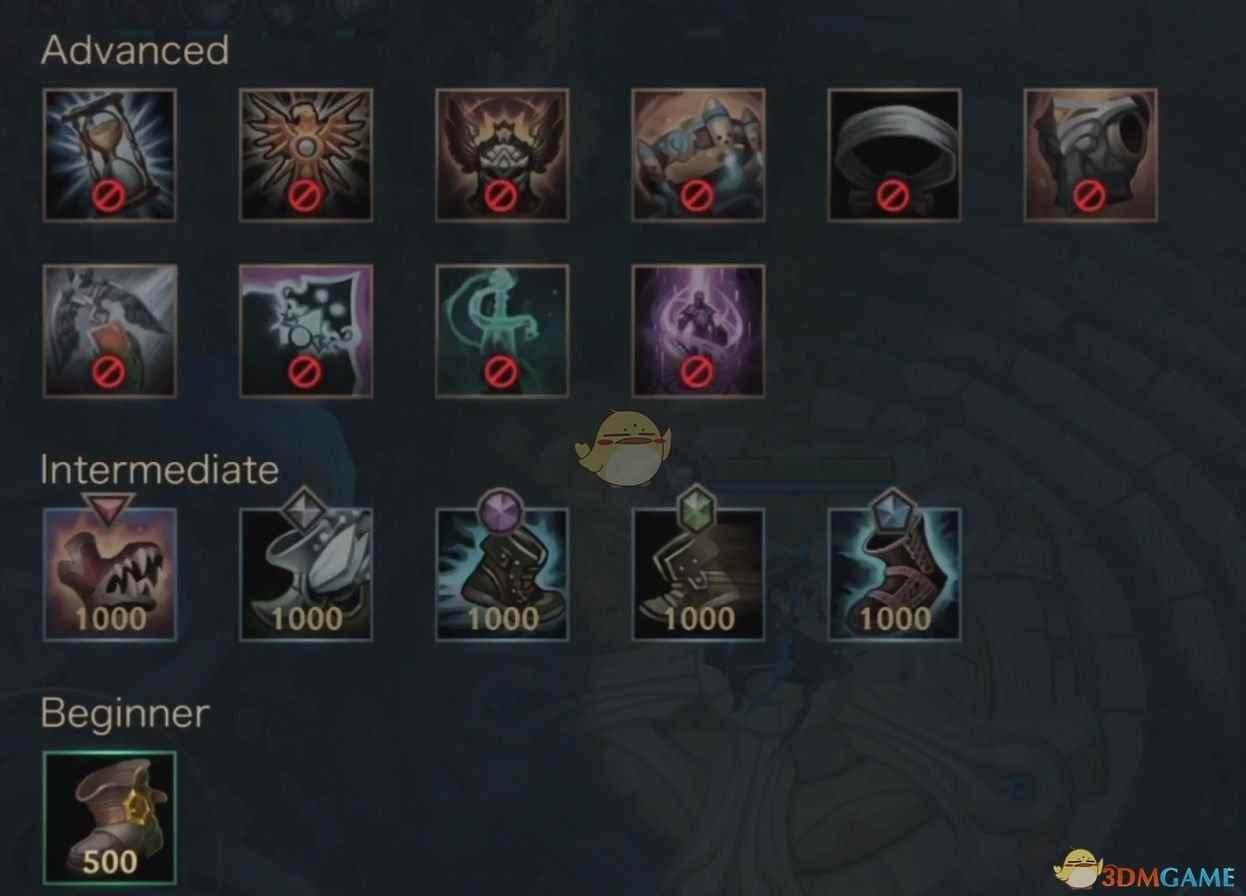
Task: Select the silver Plated Steelcaps boots
Action: [306, 574]
